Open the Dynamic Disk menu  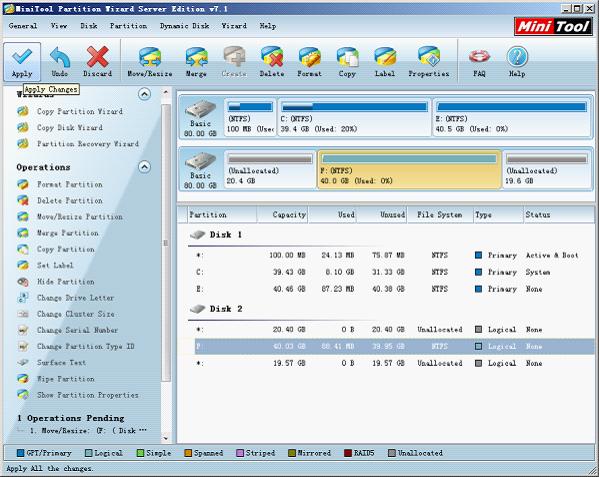pyautogui.click(x=185, y=26)
